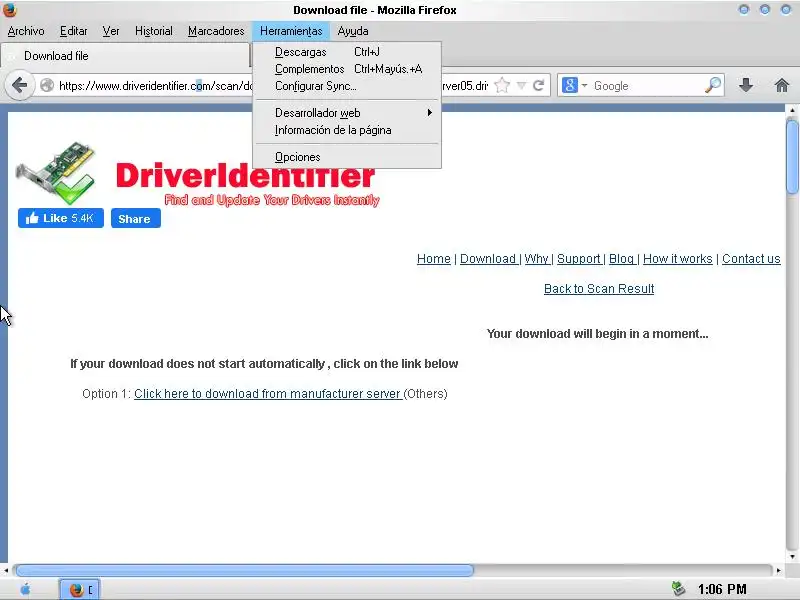This screenshot has height=600, width=800.
Task: Open the URL history dropdown arrow
Action: click(x=521, y=85)
